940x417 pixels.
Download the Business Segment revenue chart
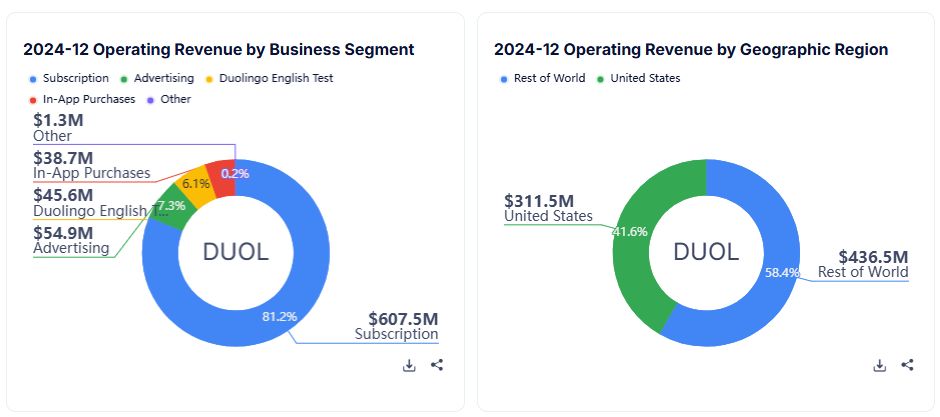(x=409, y=365)
